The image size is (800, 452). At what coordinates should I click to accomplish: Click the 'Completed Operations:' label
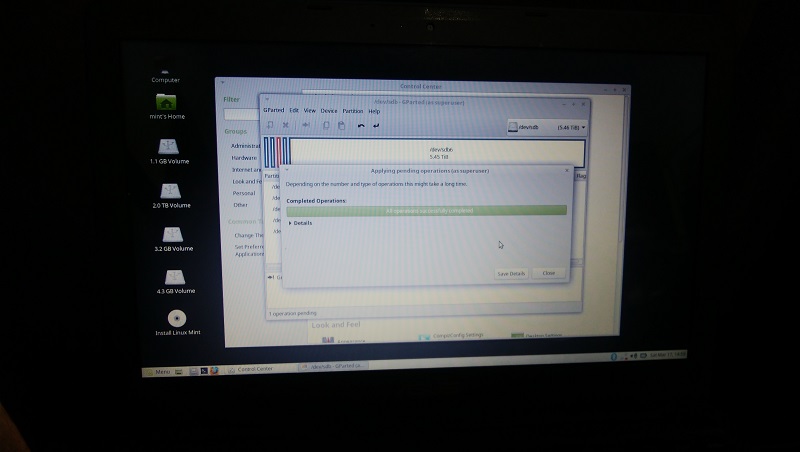(x=316, y=201)
